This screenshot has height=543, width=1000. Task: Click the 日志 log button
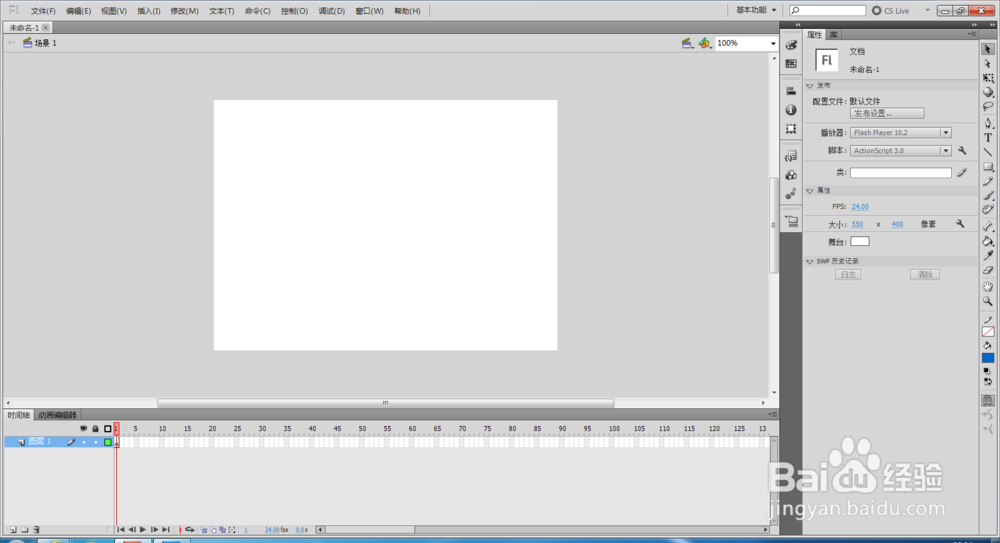click(x=848, y=275)
